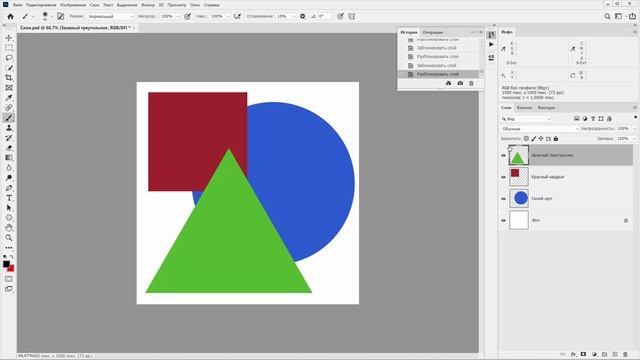The height and width of the screenshot is (360, 640).
Task: Open smoothing options gear icon
Action: click(x=302, y=16)
